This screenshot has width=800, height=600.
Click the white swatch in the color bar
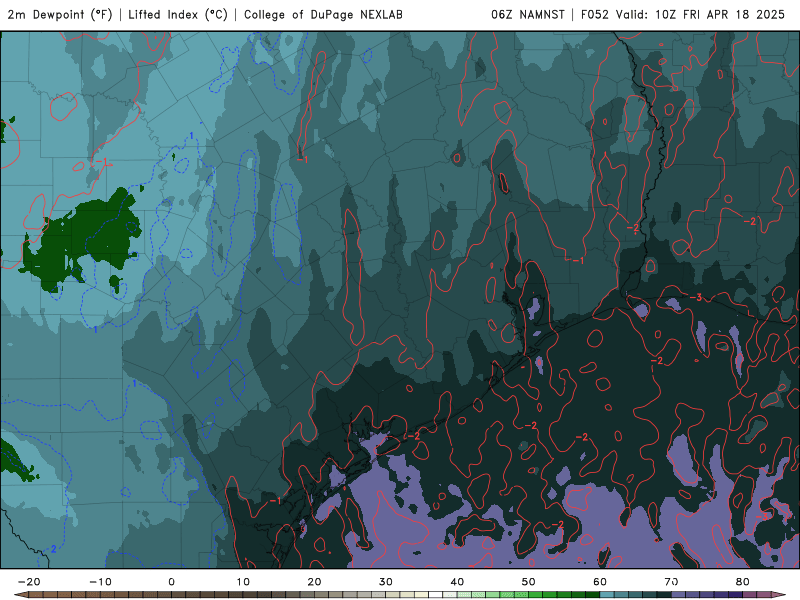point(435,595)
